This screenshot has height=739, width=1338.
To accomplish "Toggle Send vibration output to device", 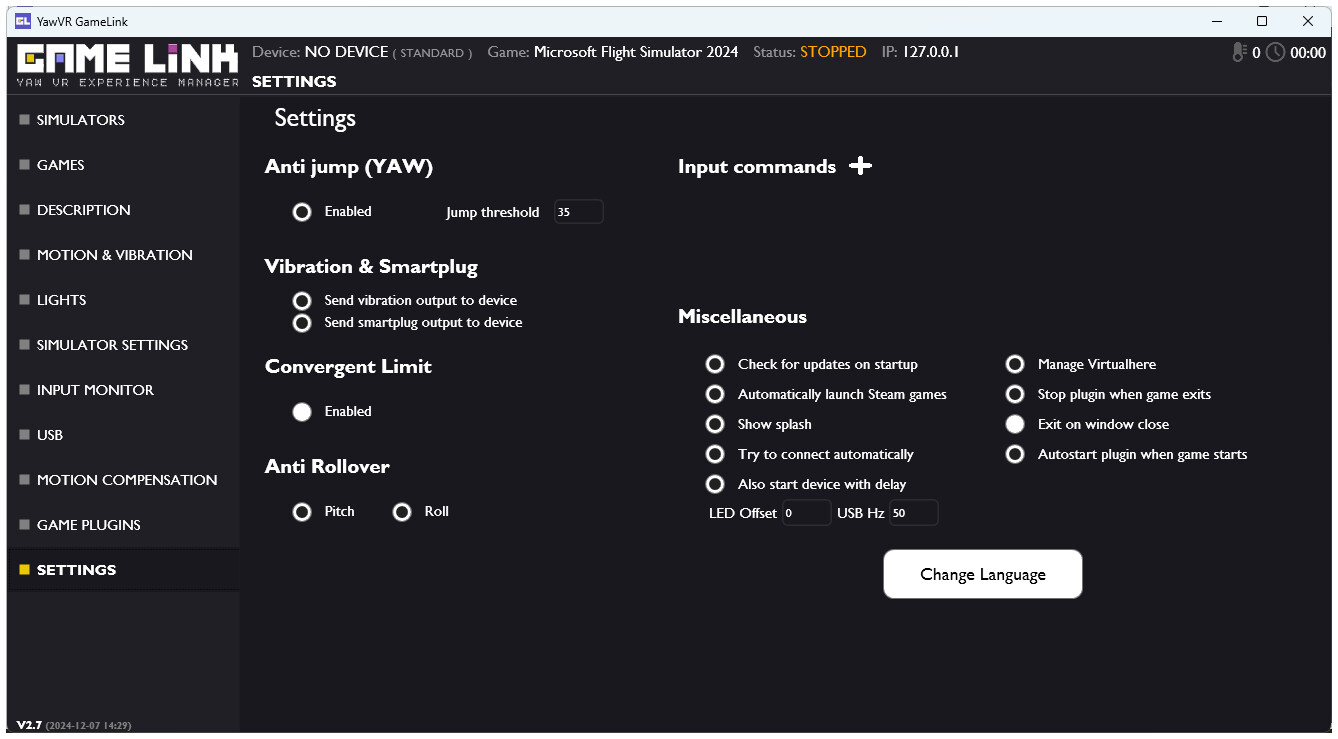I will point(302,300).
